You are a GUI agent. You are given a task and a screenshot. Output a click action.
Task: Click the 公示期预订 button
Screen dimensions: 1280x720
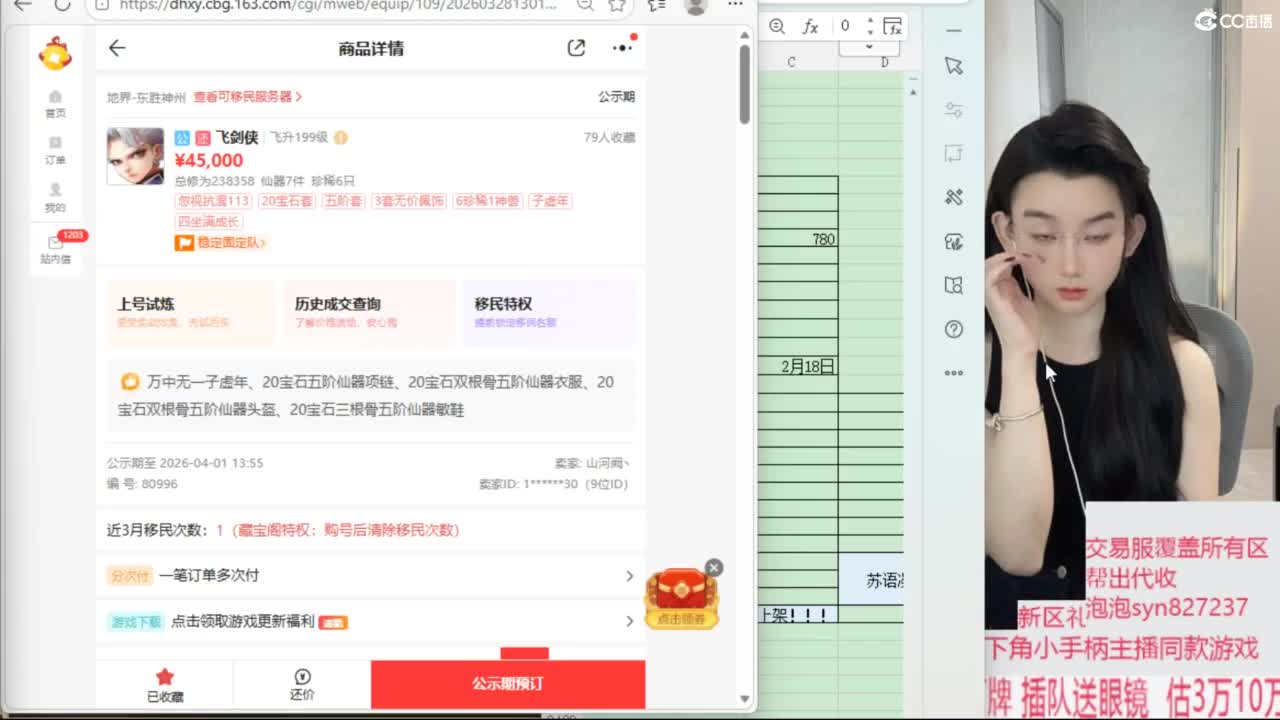tap(508, 684)
